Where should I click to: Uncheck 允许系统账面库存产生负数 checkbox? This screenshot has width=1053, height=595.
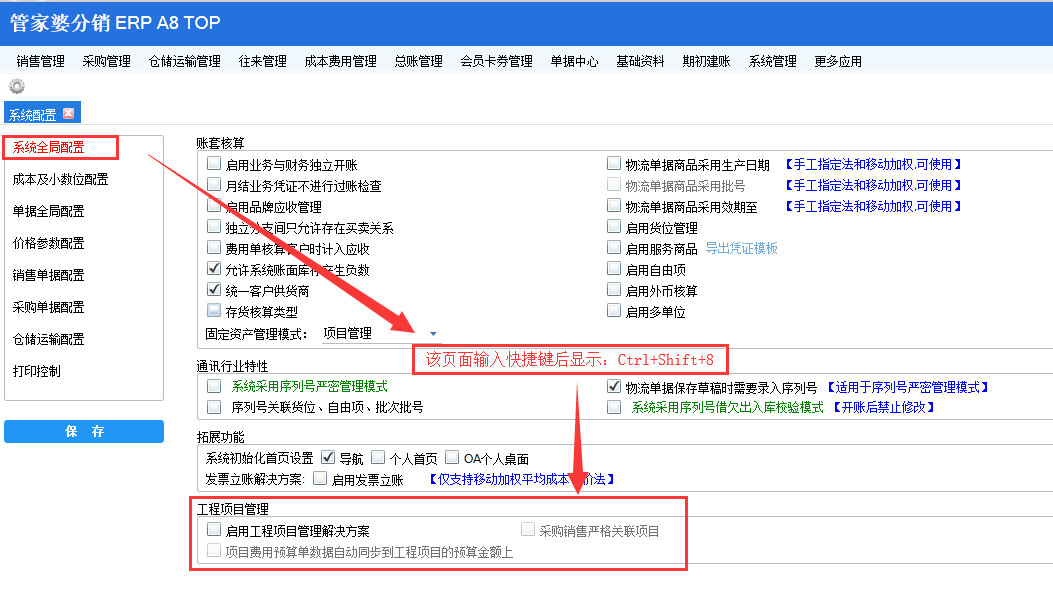coord(214,268)
